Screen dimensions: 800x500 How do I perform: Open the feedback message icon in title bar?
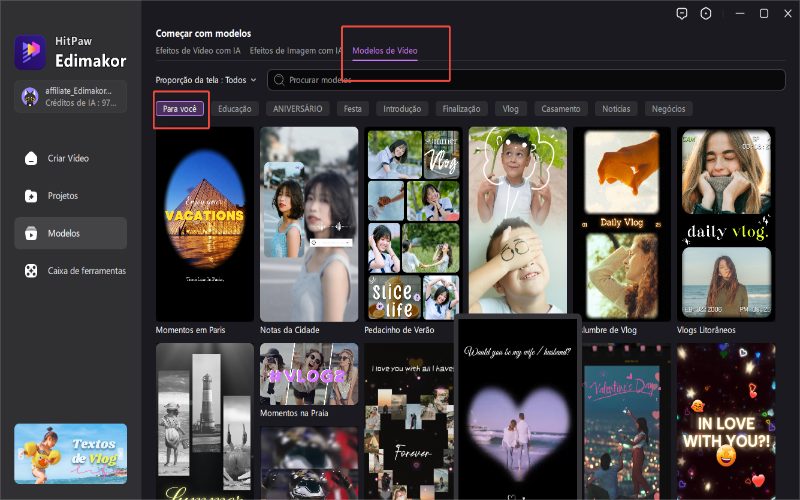682,14
